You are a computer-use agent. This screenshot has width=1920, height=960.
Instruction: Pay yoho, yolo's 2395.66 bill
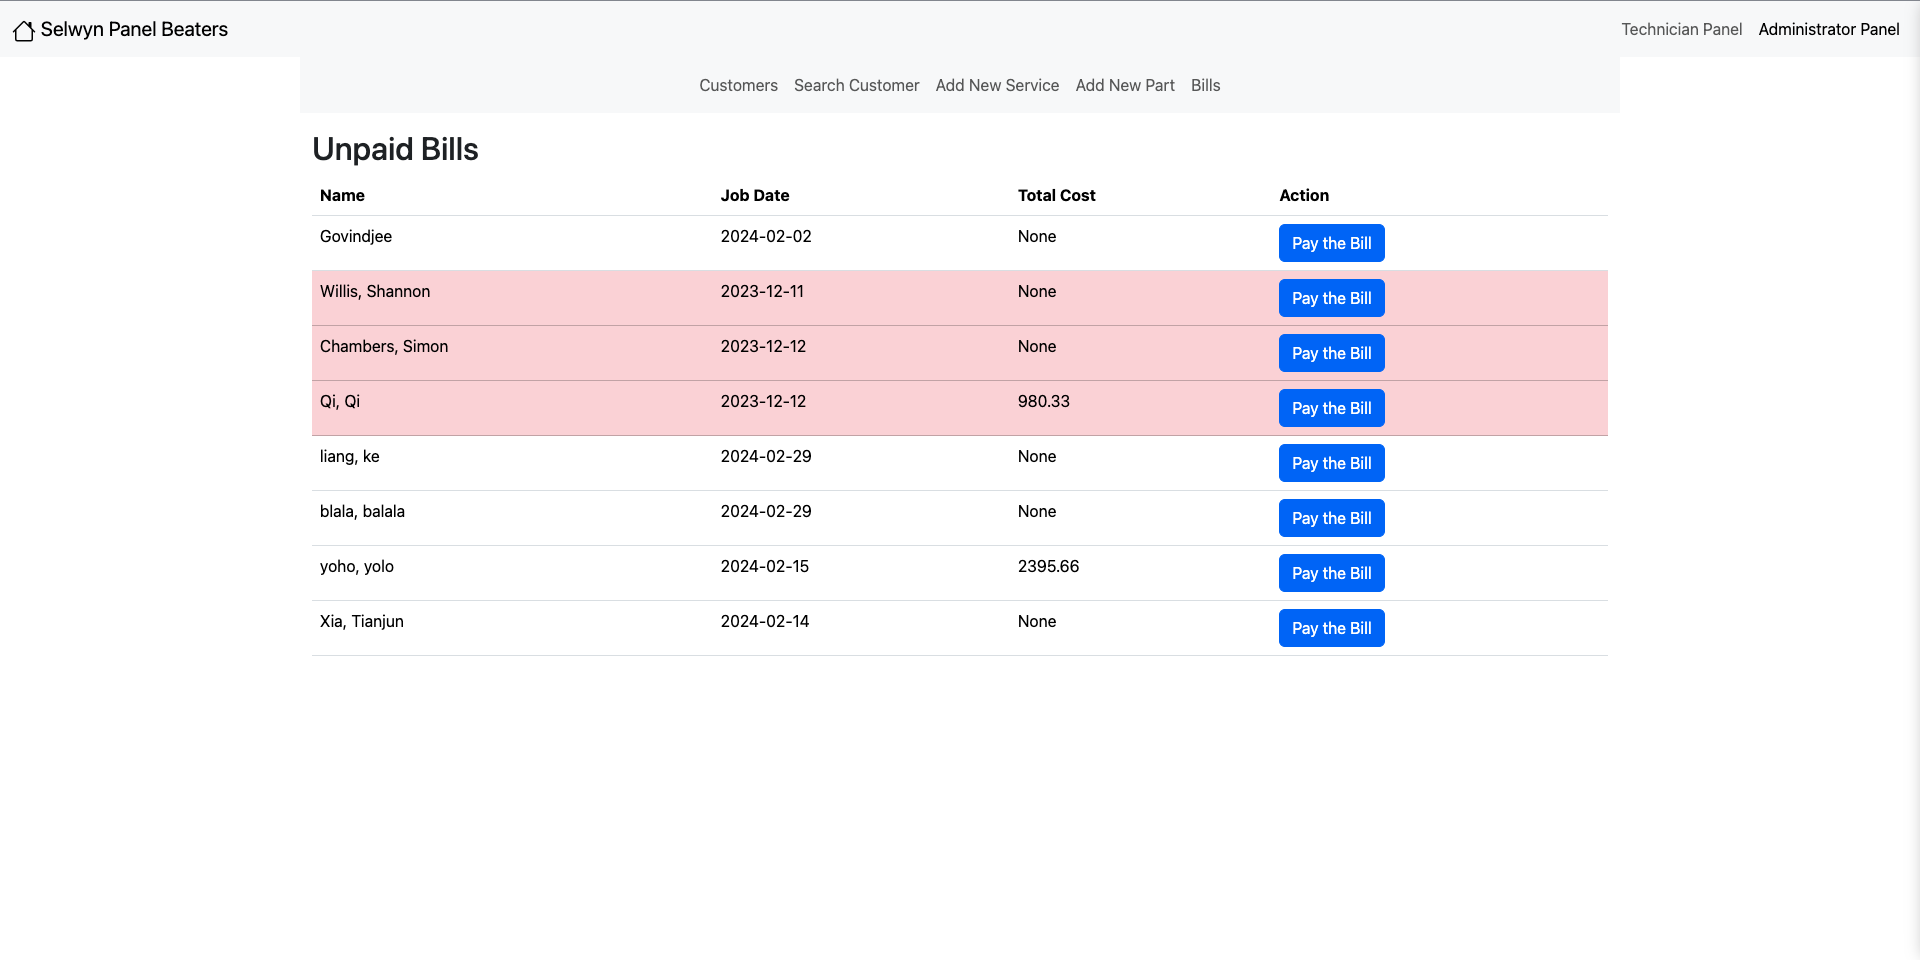tap(1331, 573)
